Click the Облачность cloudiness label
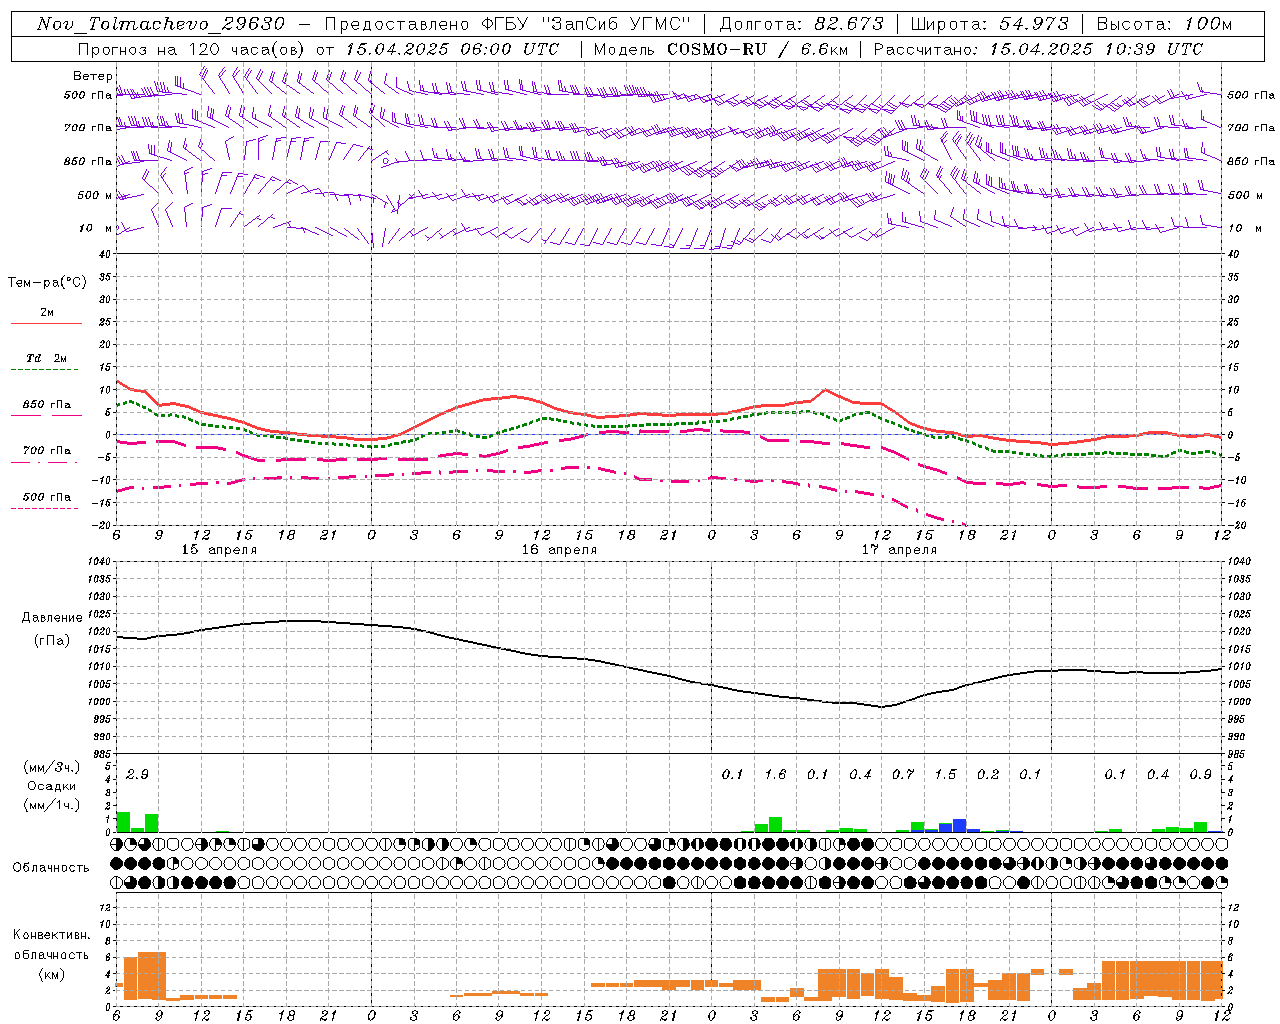This screenshot has width=1280, height=1024. click(51, 868)
